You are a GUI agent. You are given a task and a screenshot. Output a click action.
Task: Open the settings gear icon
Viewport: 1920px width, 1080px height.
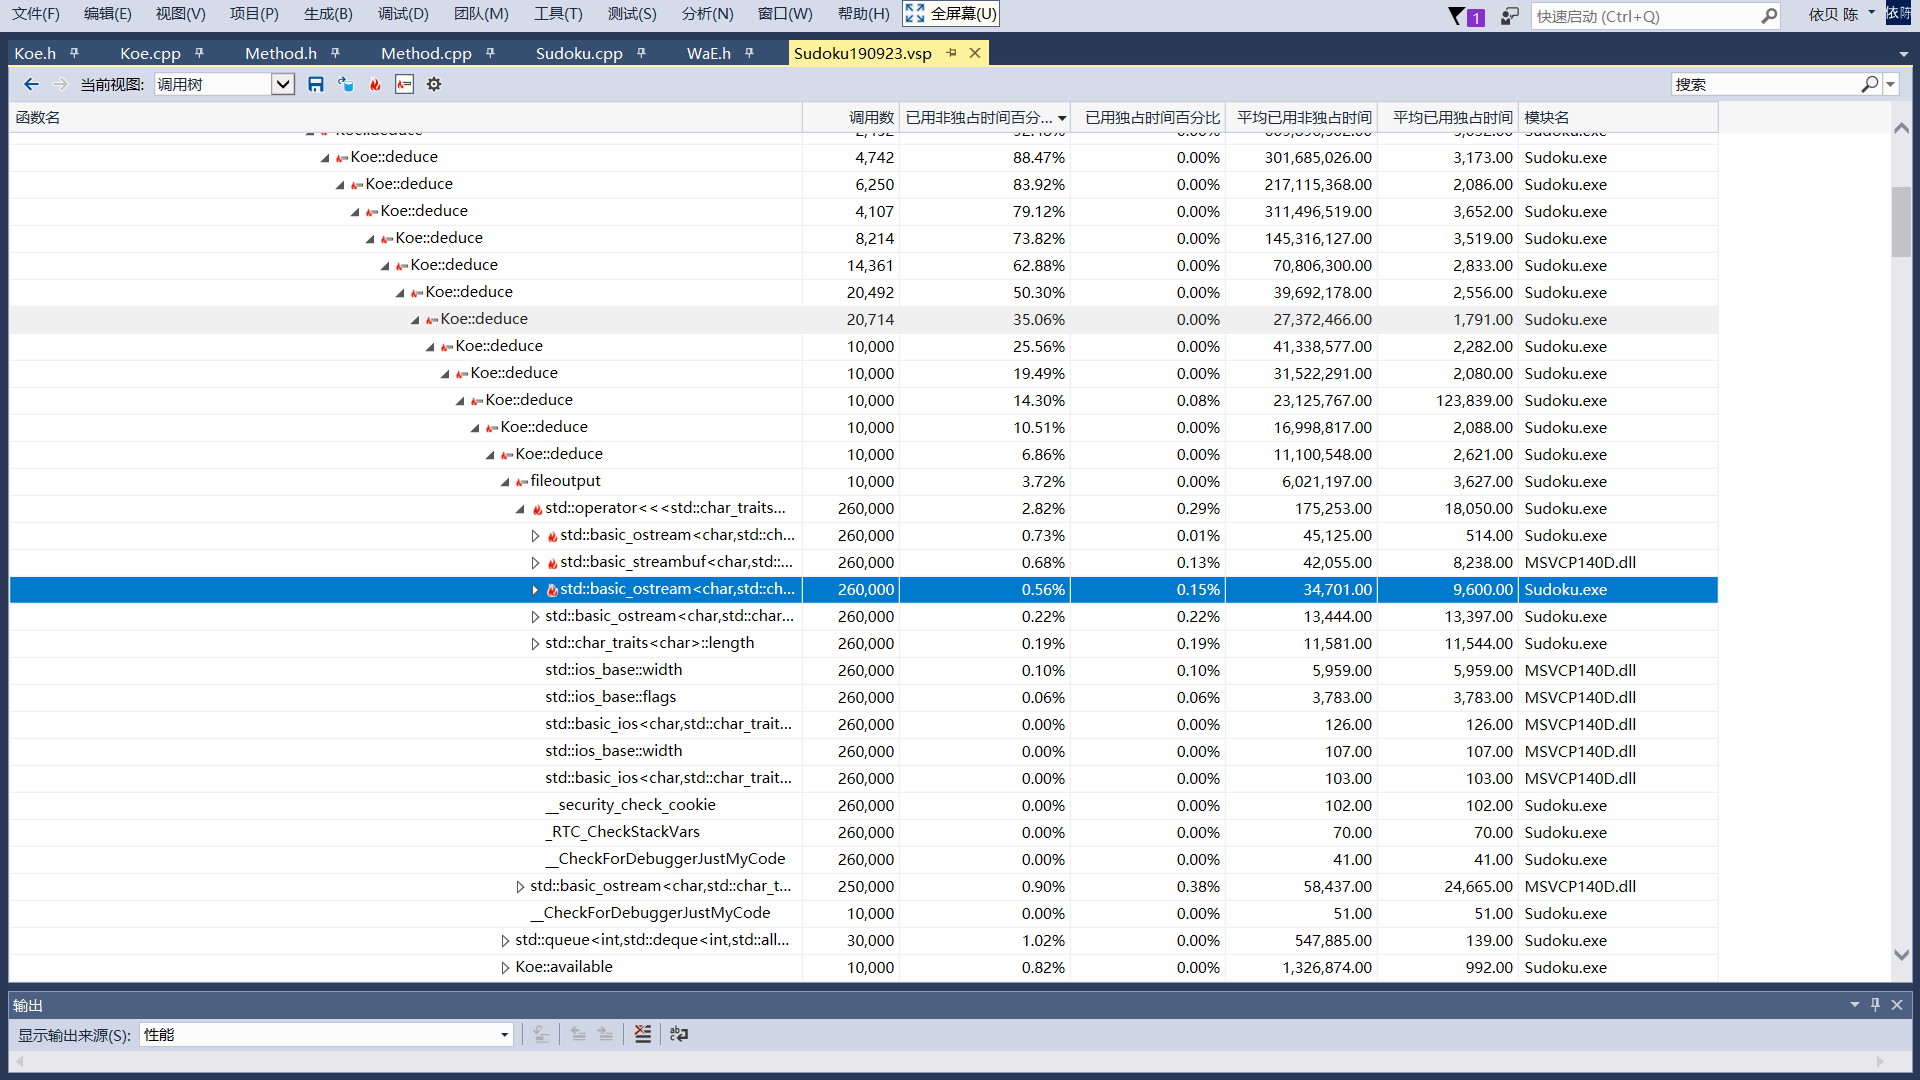434,85
